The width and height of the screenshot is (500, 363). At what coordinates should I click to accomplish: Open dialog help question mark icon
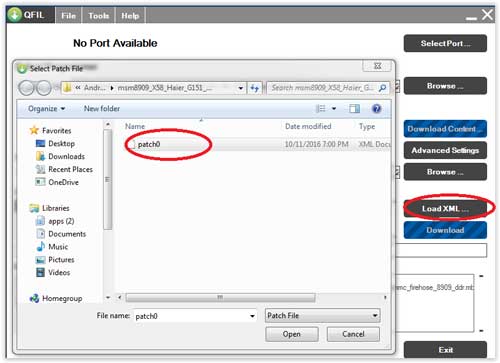[376, 109]
